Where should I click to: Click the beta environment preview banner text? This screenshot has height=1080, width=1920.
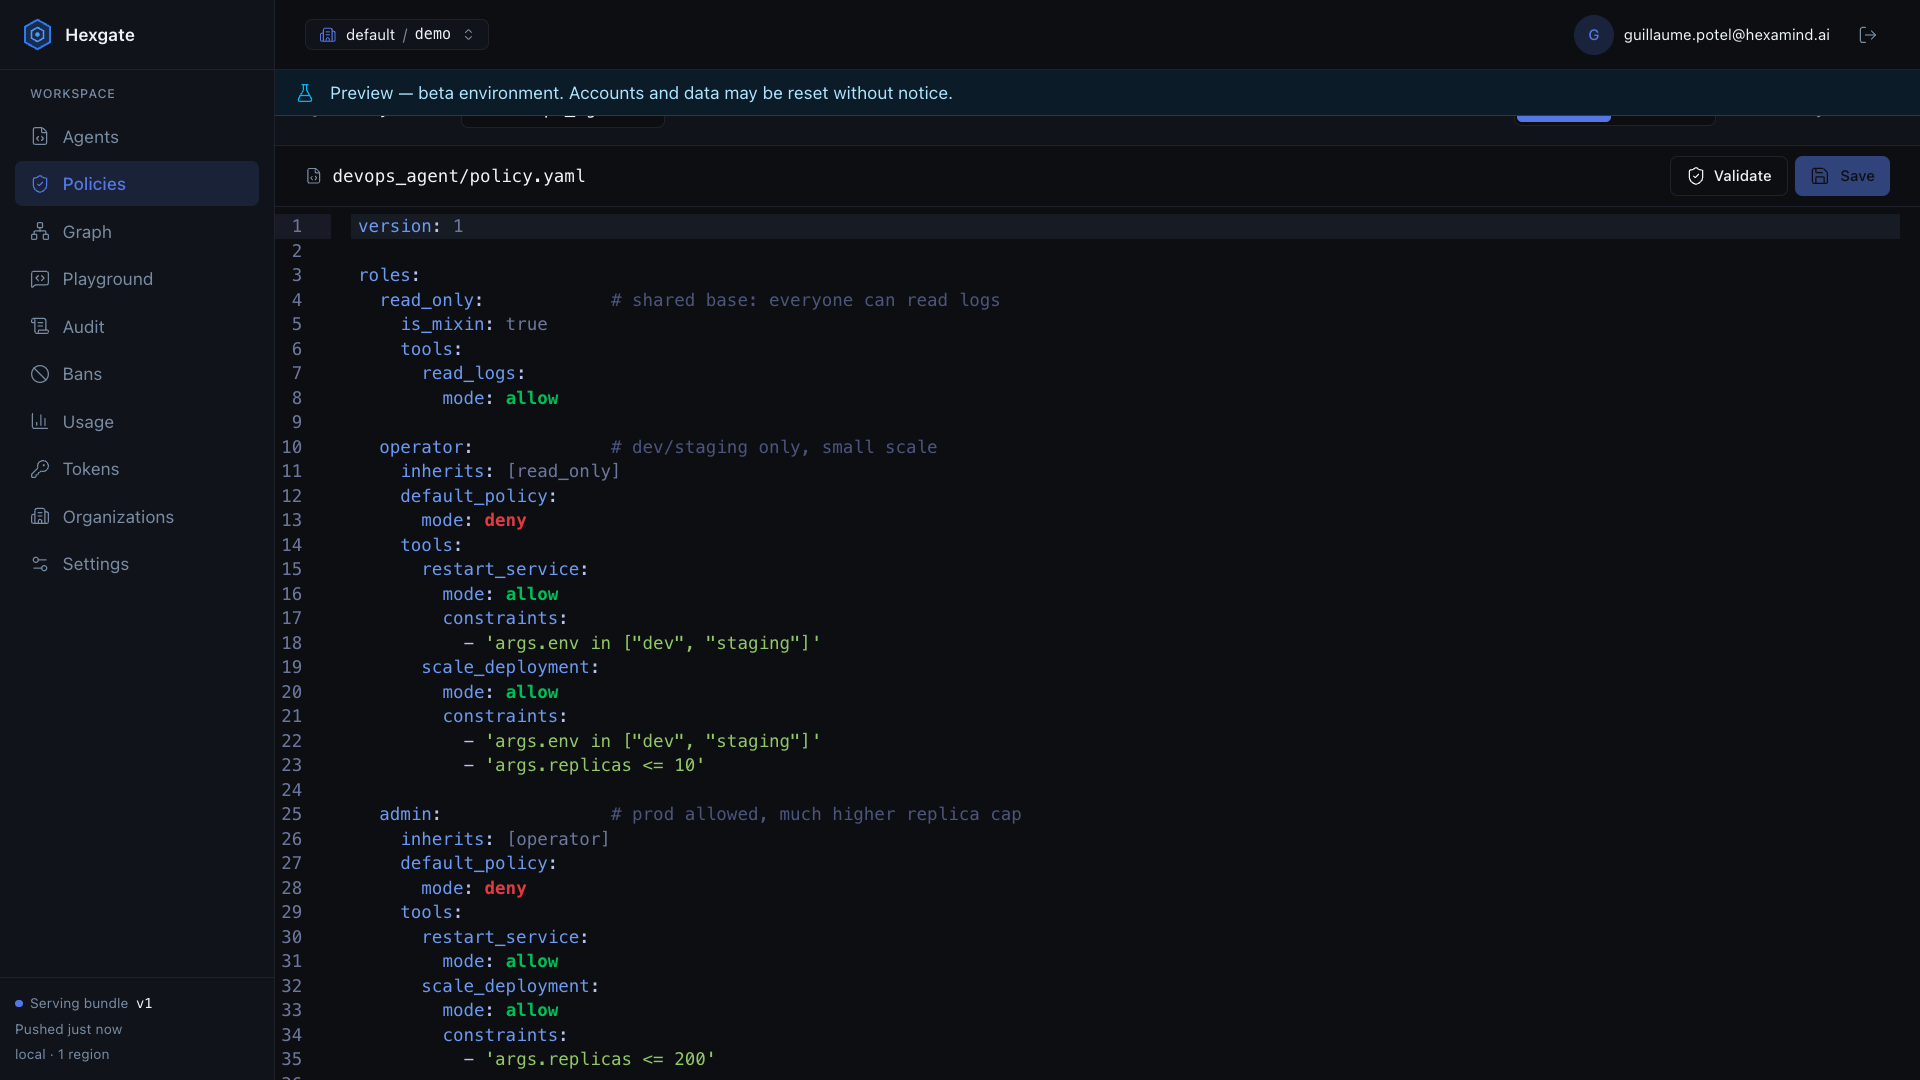tap(641, 93)
